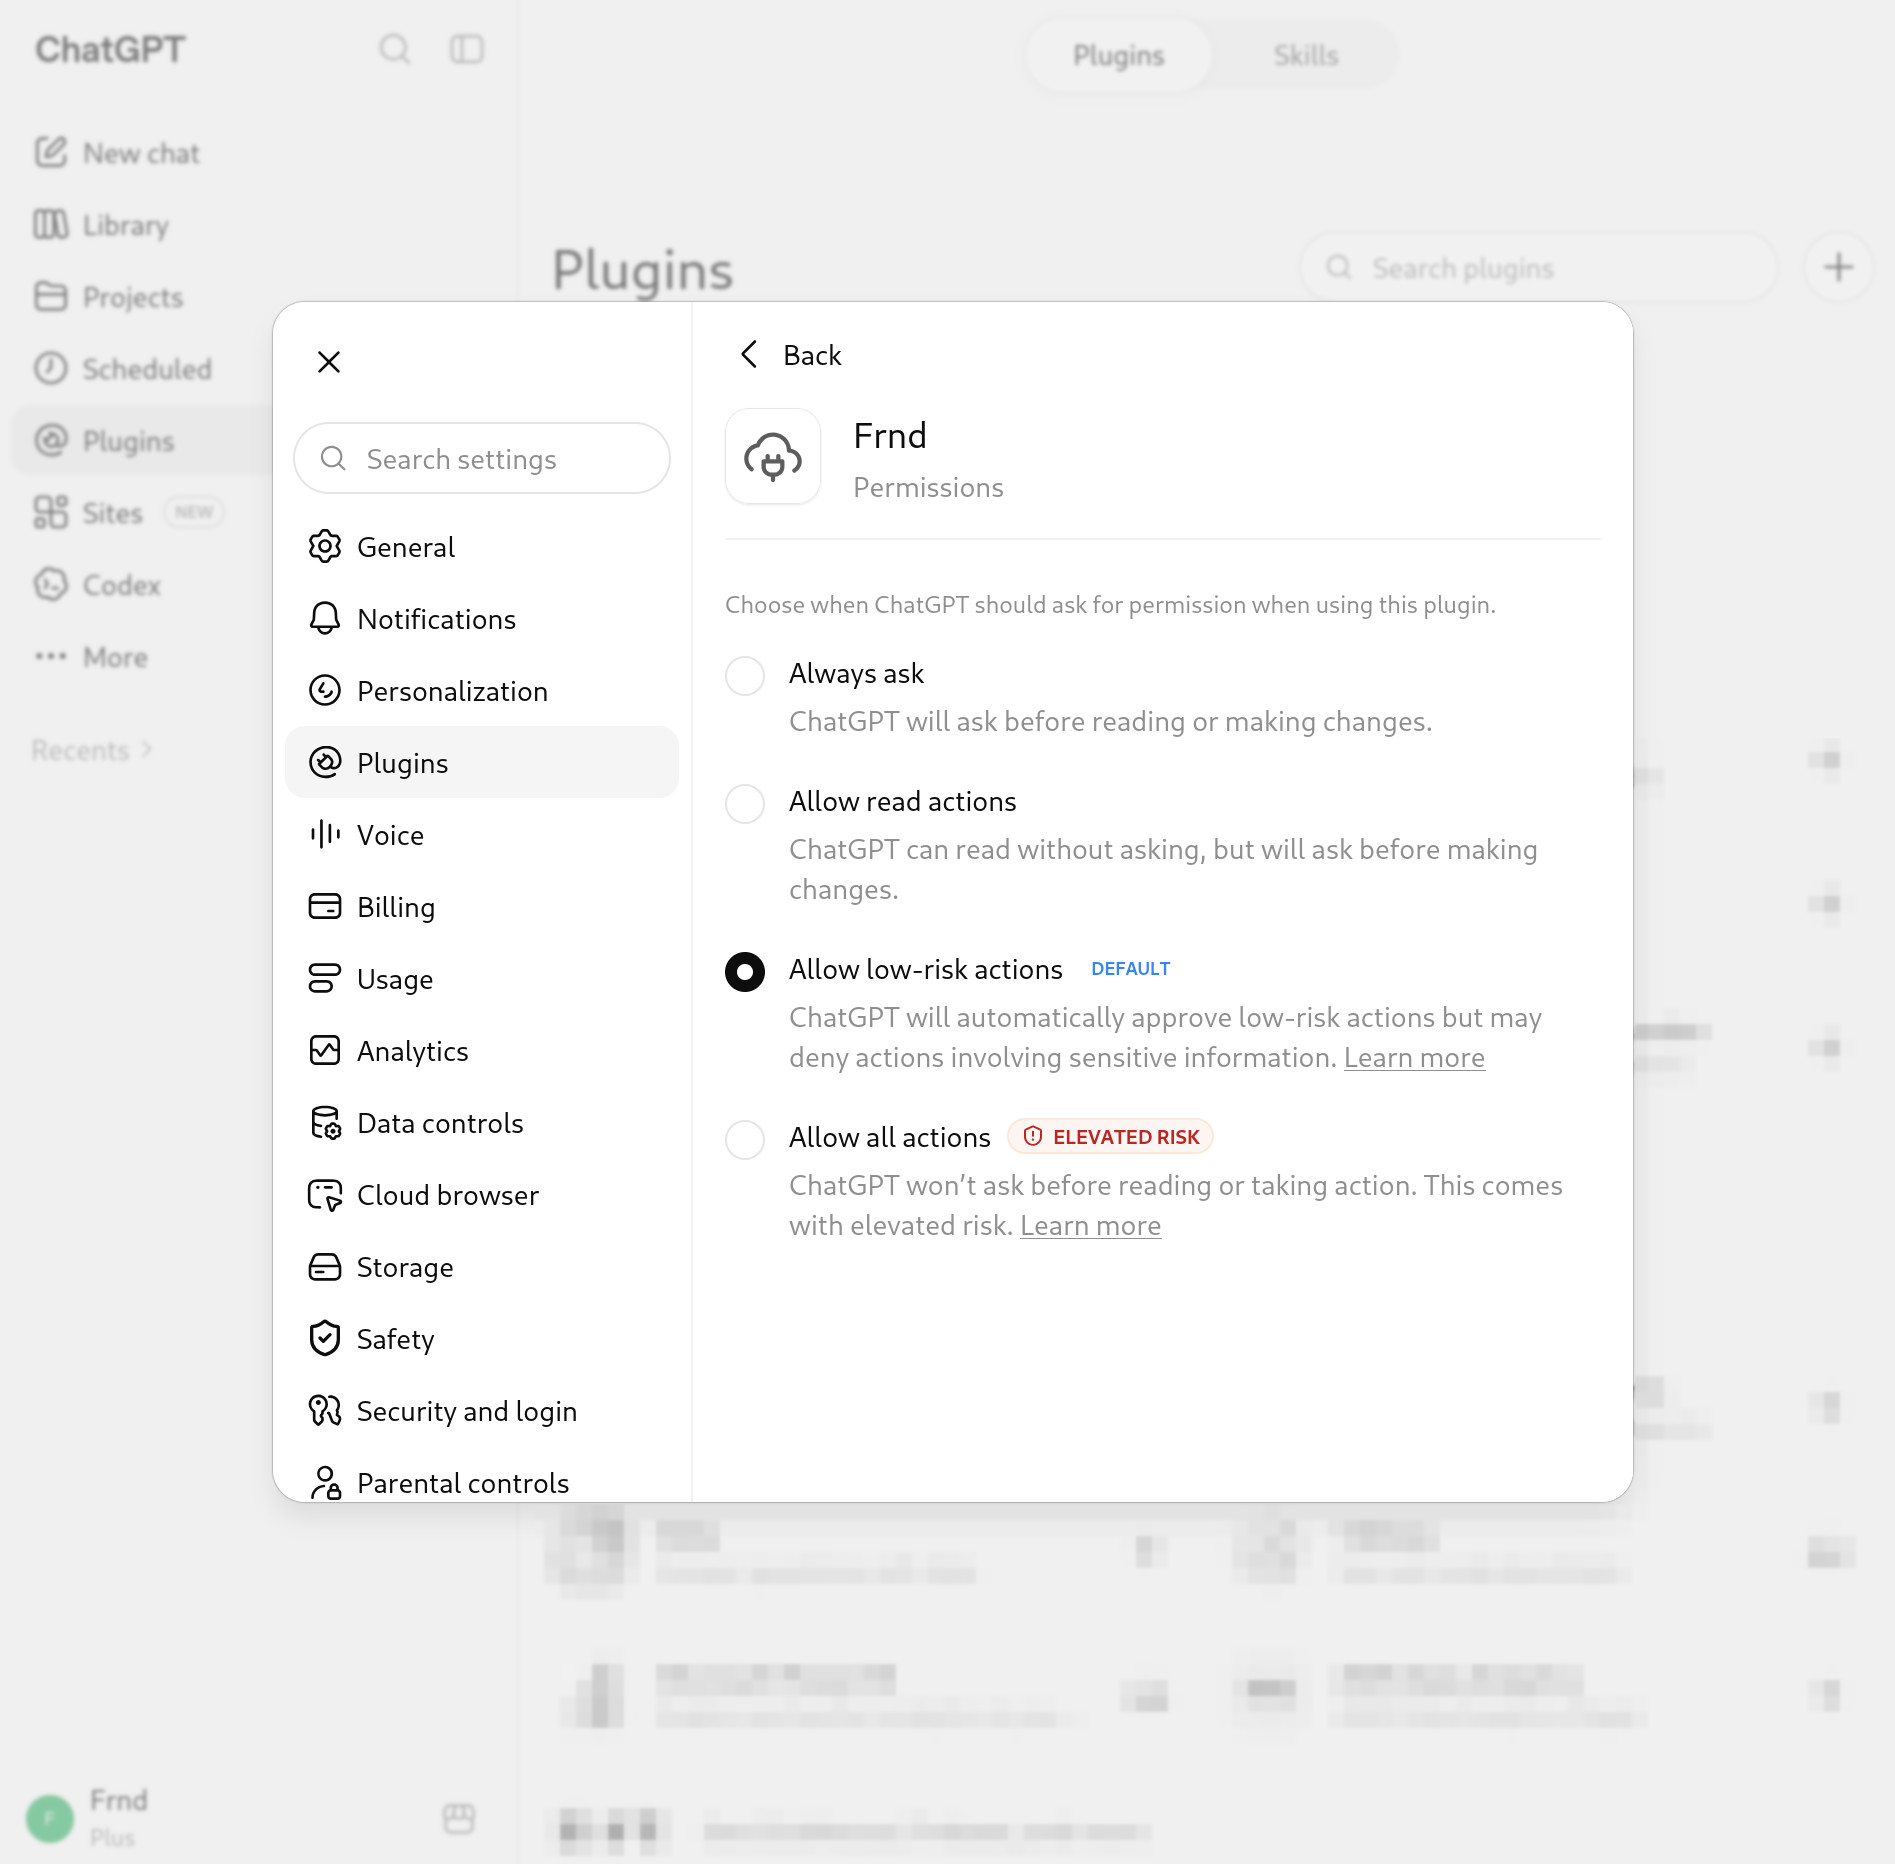Click the DEFAULT label beside low-risk actions

tap(1130, 969)
